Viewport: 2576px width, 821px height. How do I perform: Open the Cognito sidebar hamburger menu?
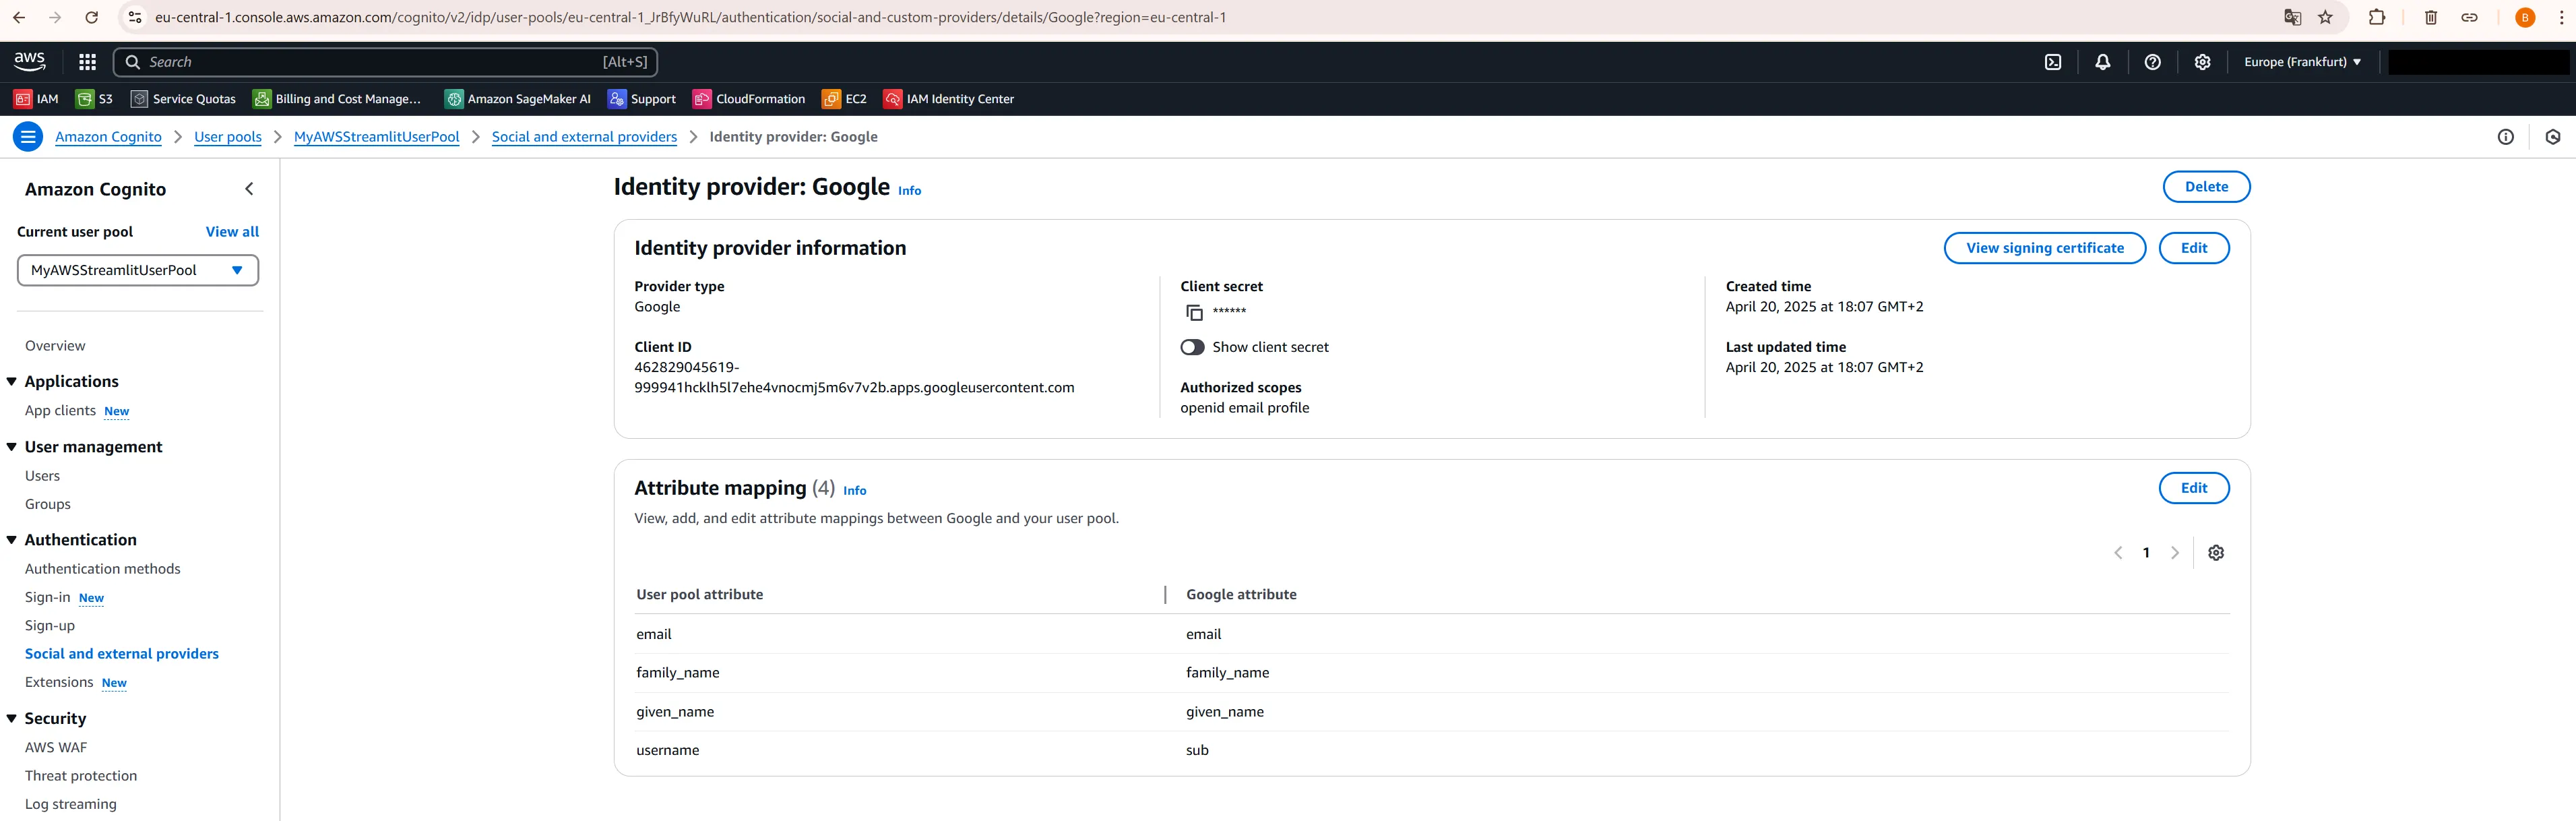(x=27, y=136)
